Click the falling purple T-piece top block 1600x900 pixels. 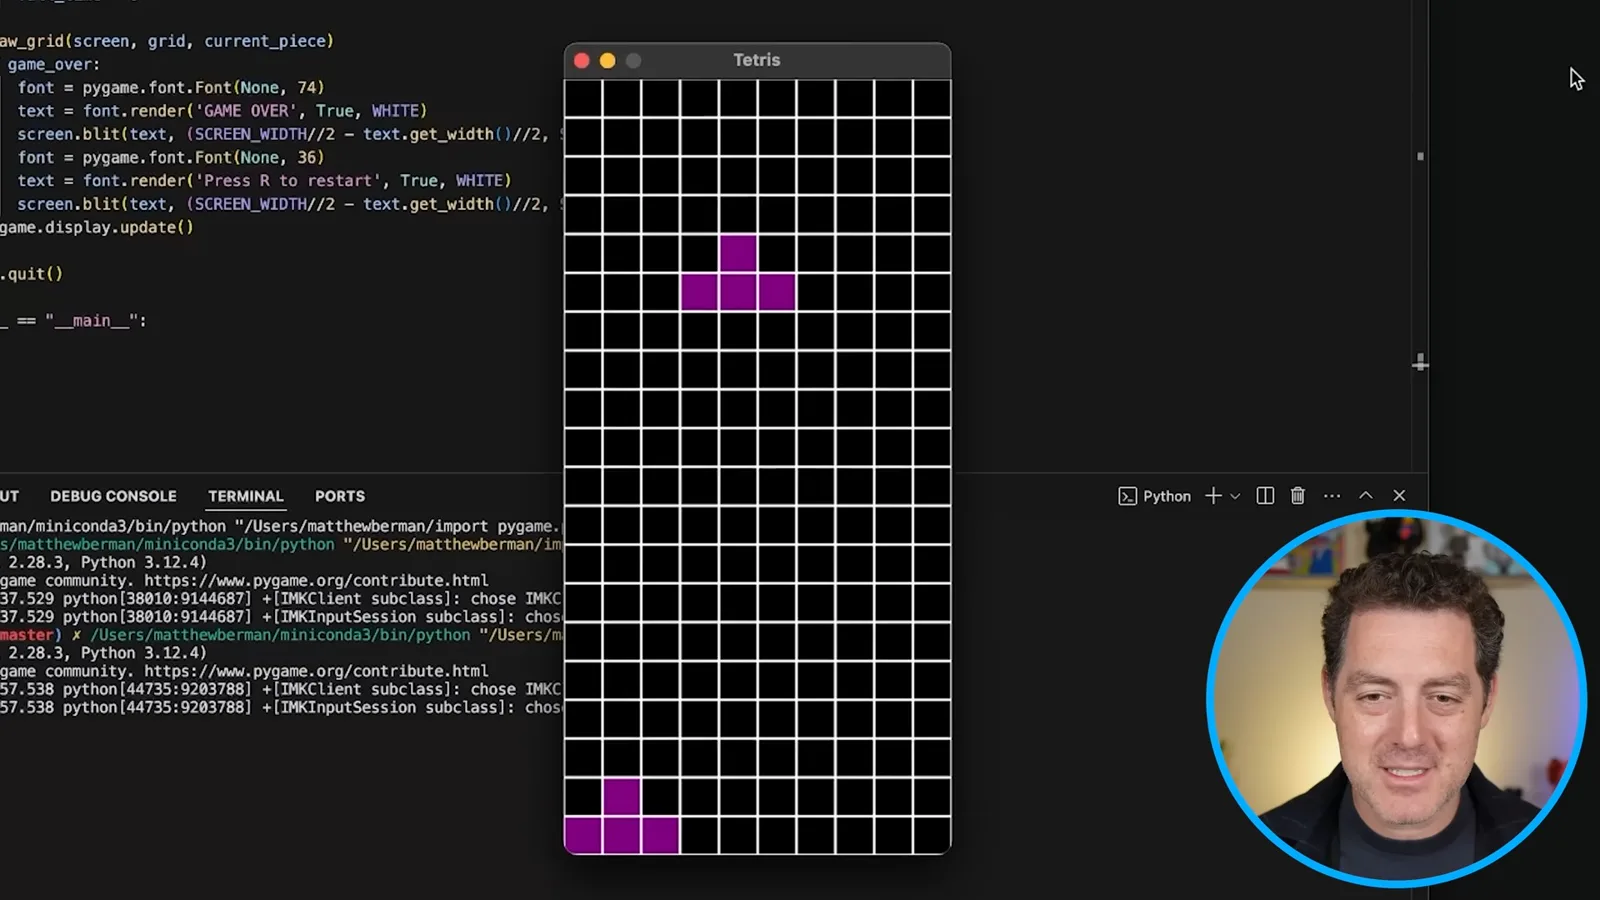coord(738,253)
